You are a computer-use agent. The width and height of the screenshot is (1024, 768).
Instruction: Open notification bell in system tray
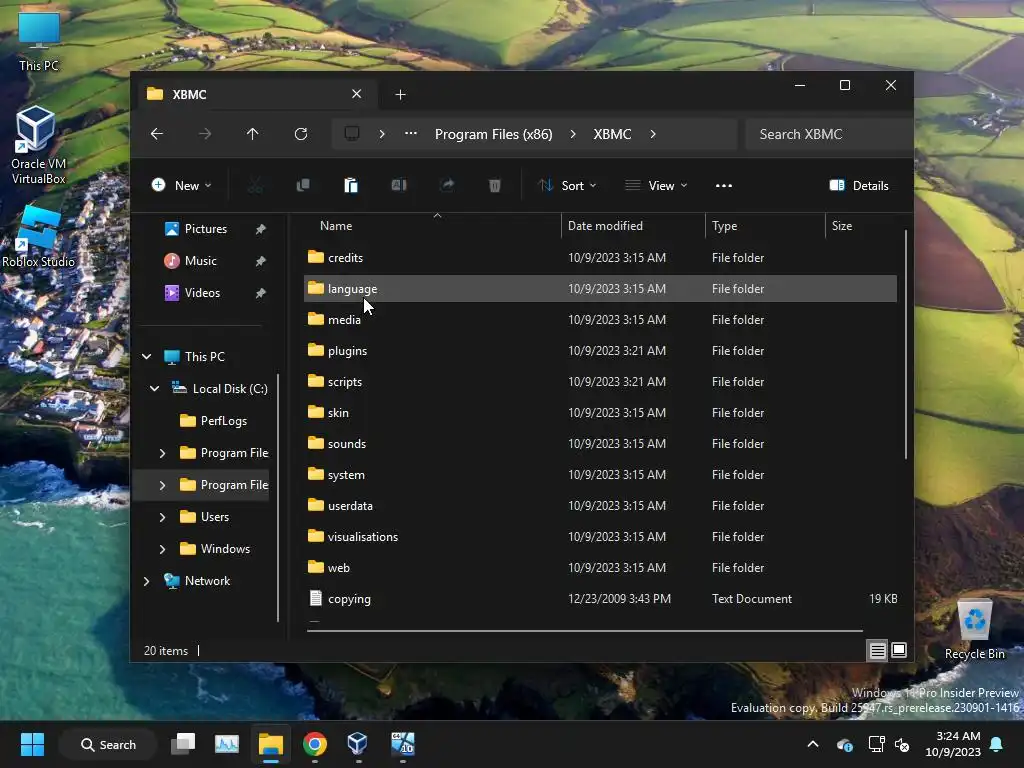[997, 744]
